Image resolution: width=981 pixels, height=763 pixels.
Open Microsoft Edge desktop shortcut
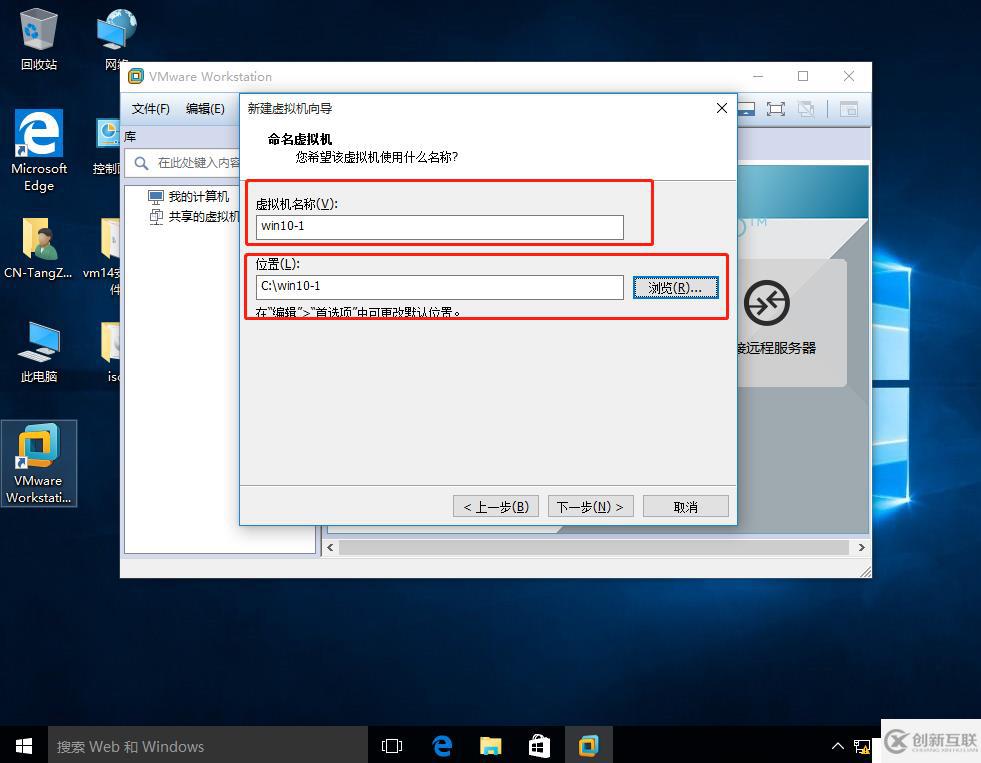pyautogui.click(x=39, y=150)
